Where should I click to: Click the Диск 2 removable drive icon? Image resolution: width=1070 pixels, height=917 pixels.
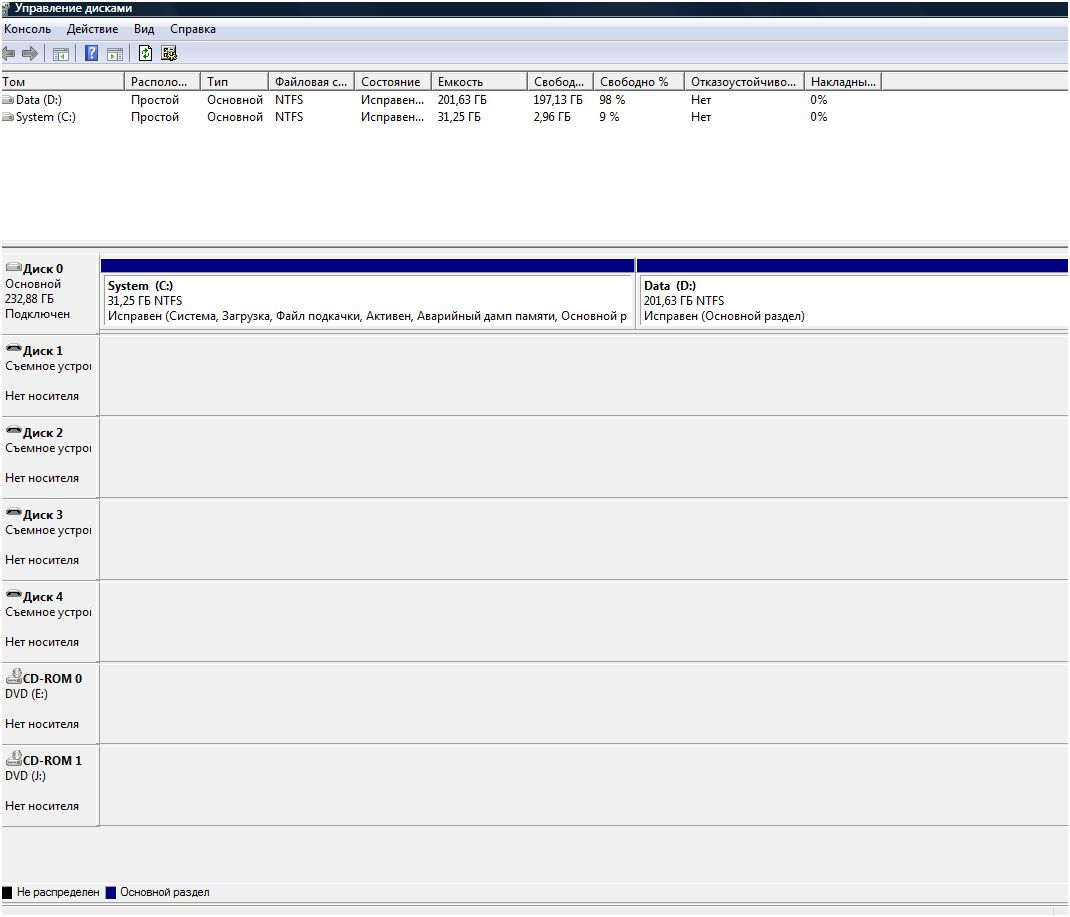14,431
